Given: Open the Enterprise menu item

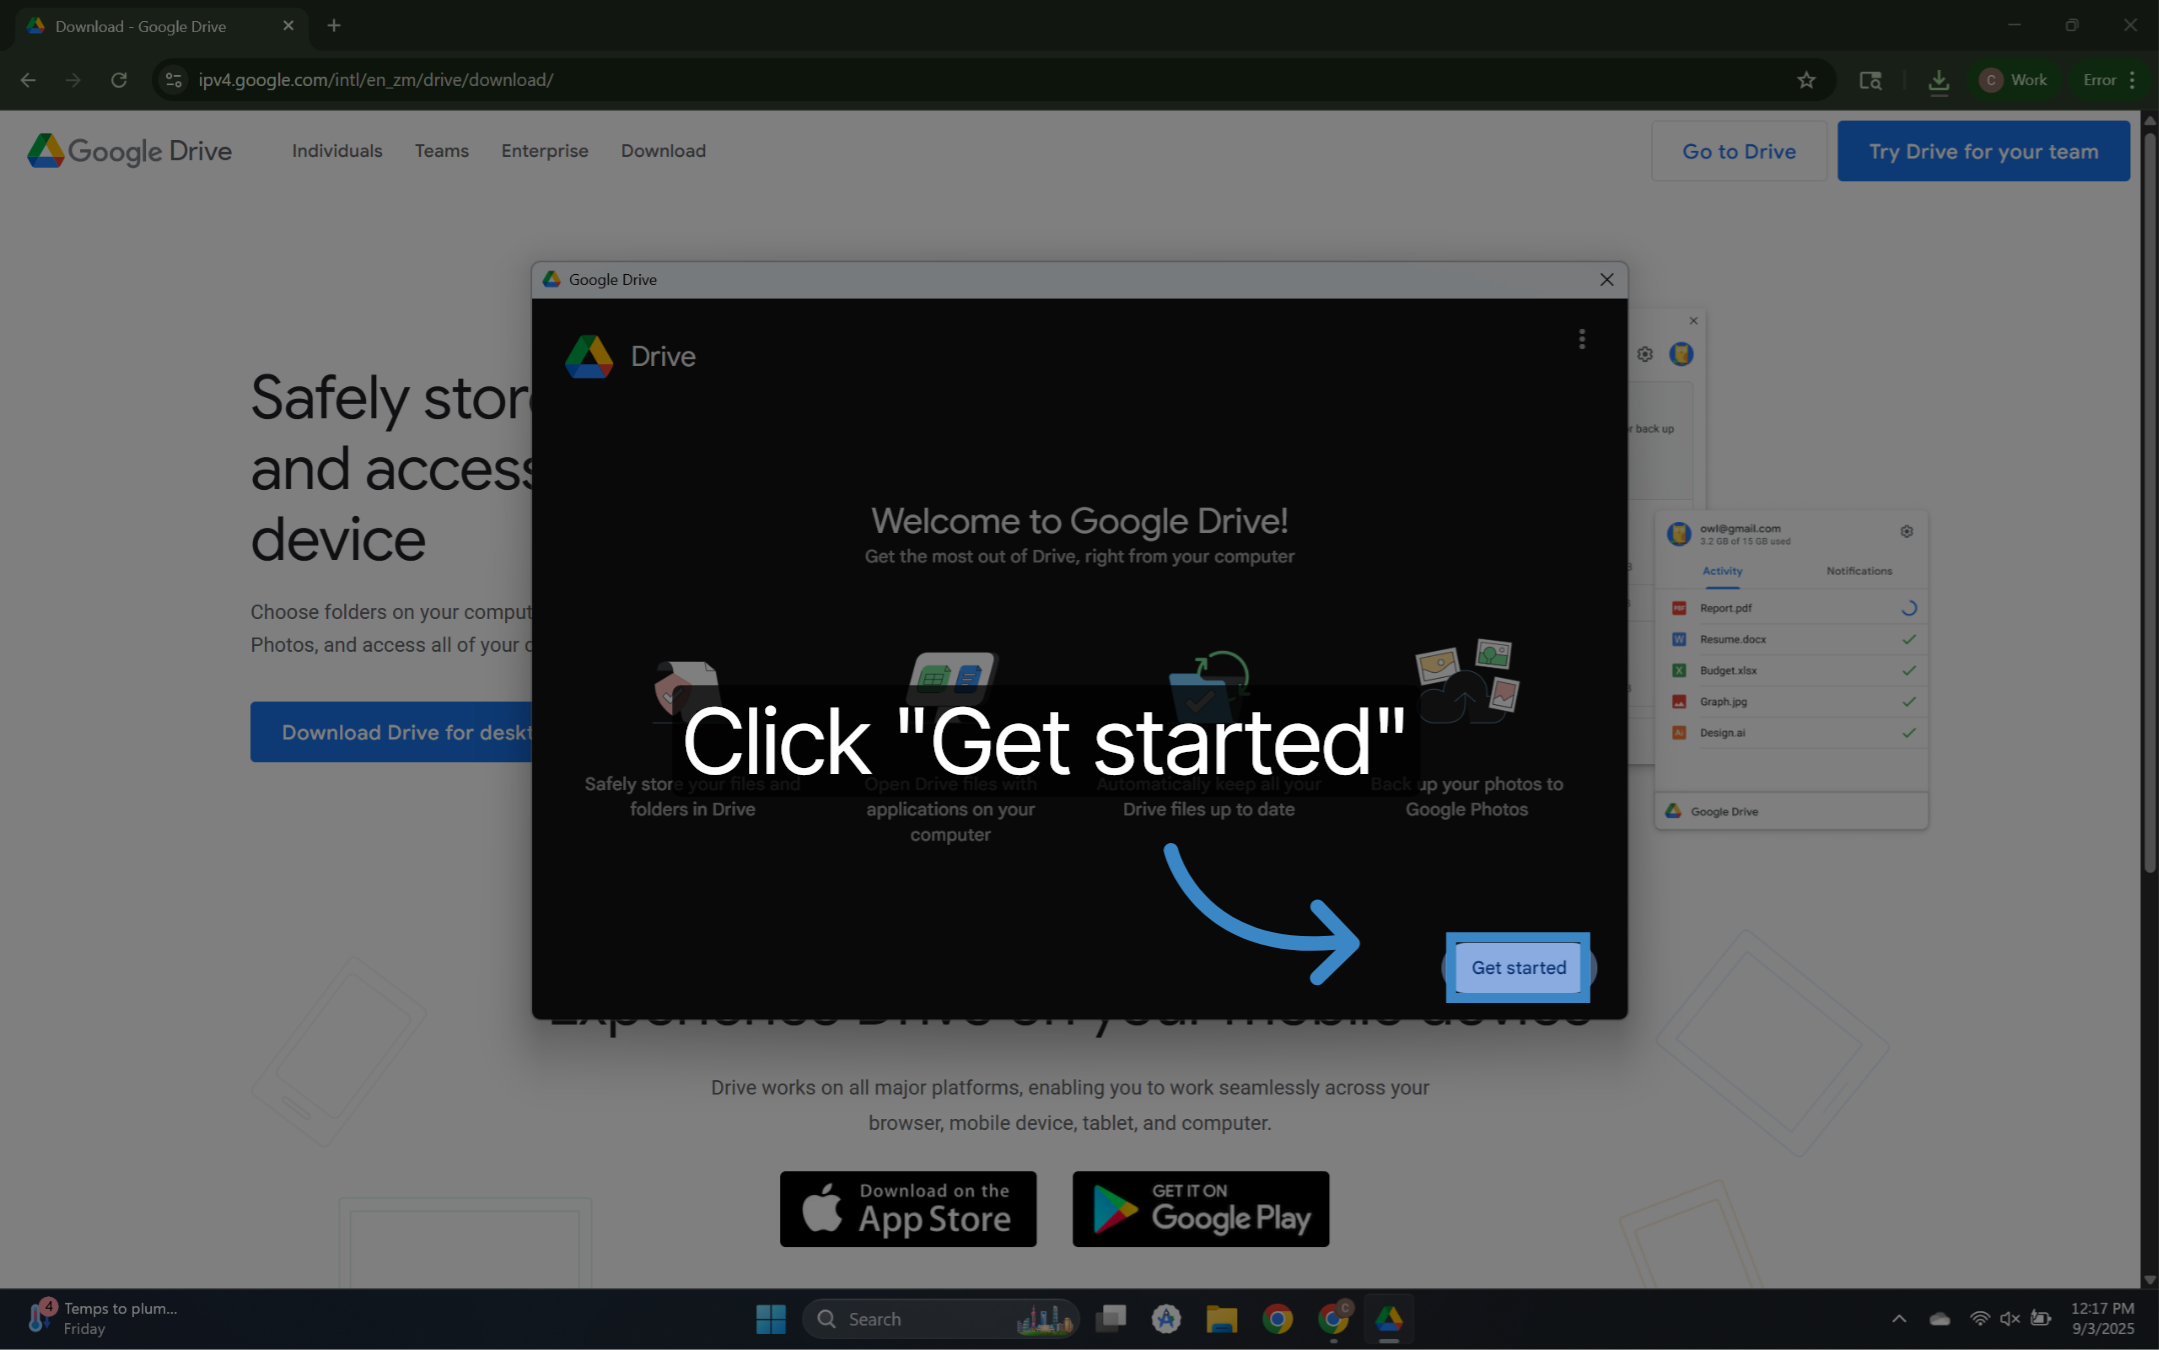Looking at the screenshot, I should tap(544, 151).
